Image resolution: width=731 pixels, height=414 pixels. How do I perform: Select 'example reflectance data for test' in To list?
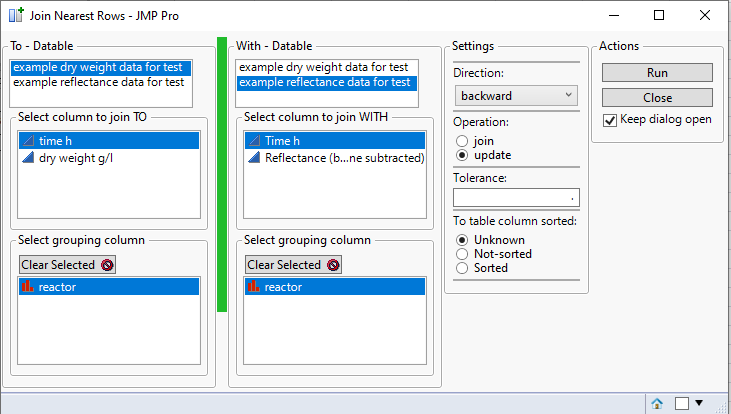(98, 82)
